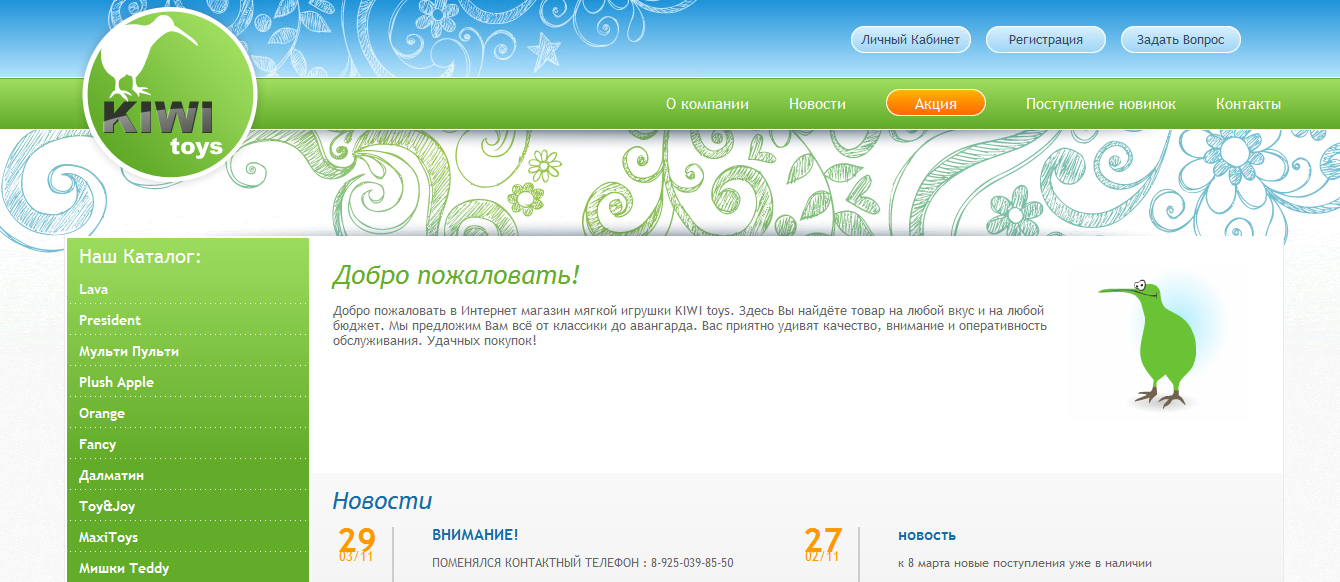Open the О компании page
1340x582 pixels.
pyautogui.click(x=707, y=102)
